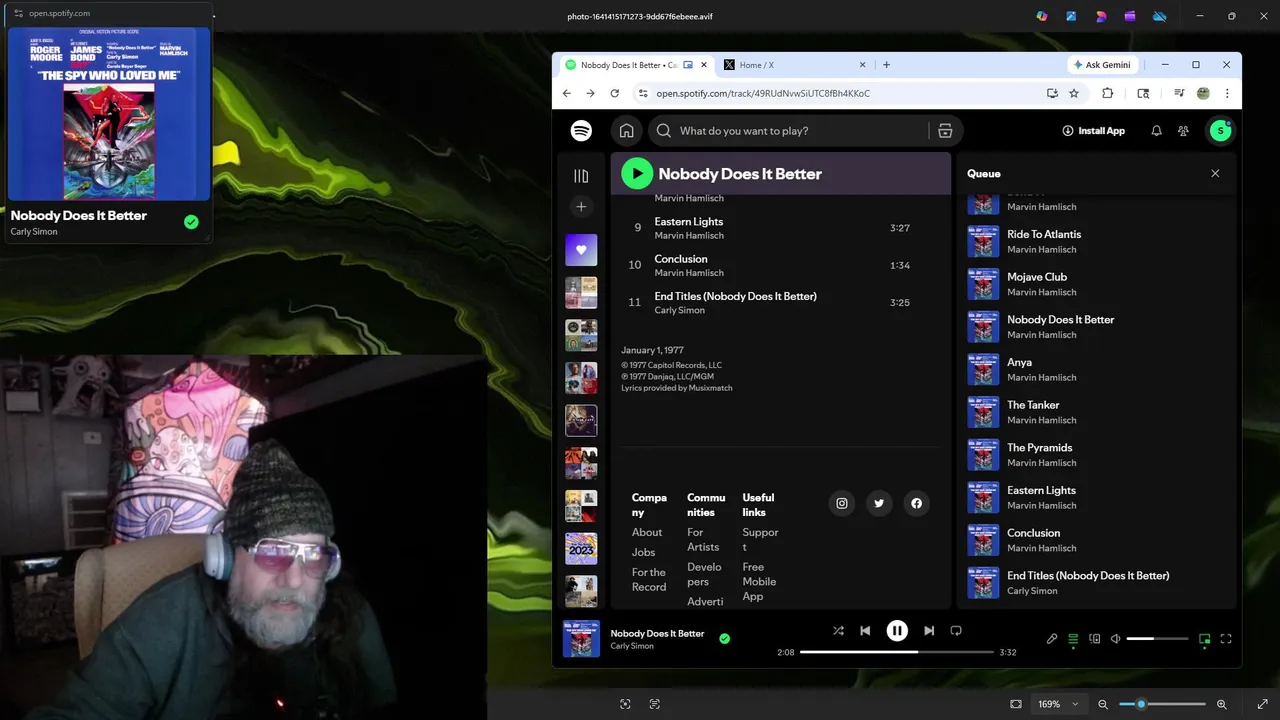The image size is (1280, 720).
Task: Adjust the Spotify volume slider
Action: 1157,639
